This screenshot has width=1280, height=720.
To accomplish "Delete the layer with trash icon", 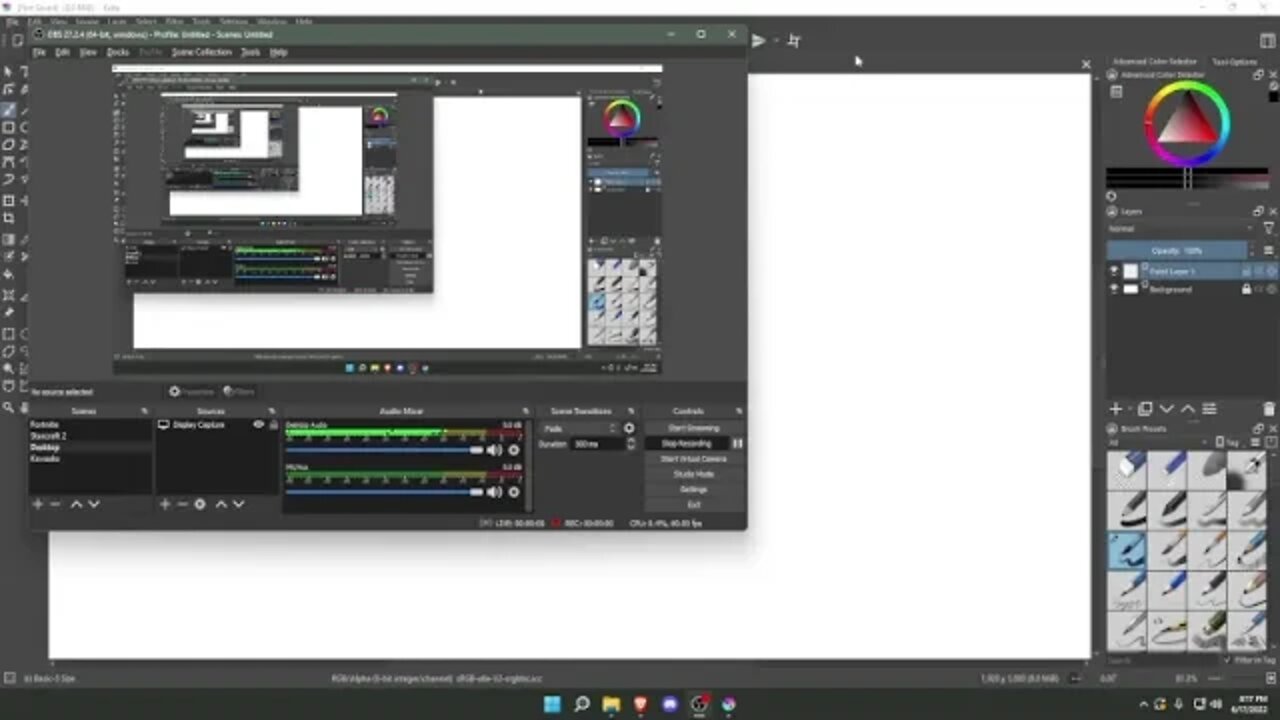I will 1269,409.
